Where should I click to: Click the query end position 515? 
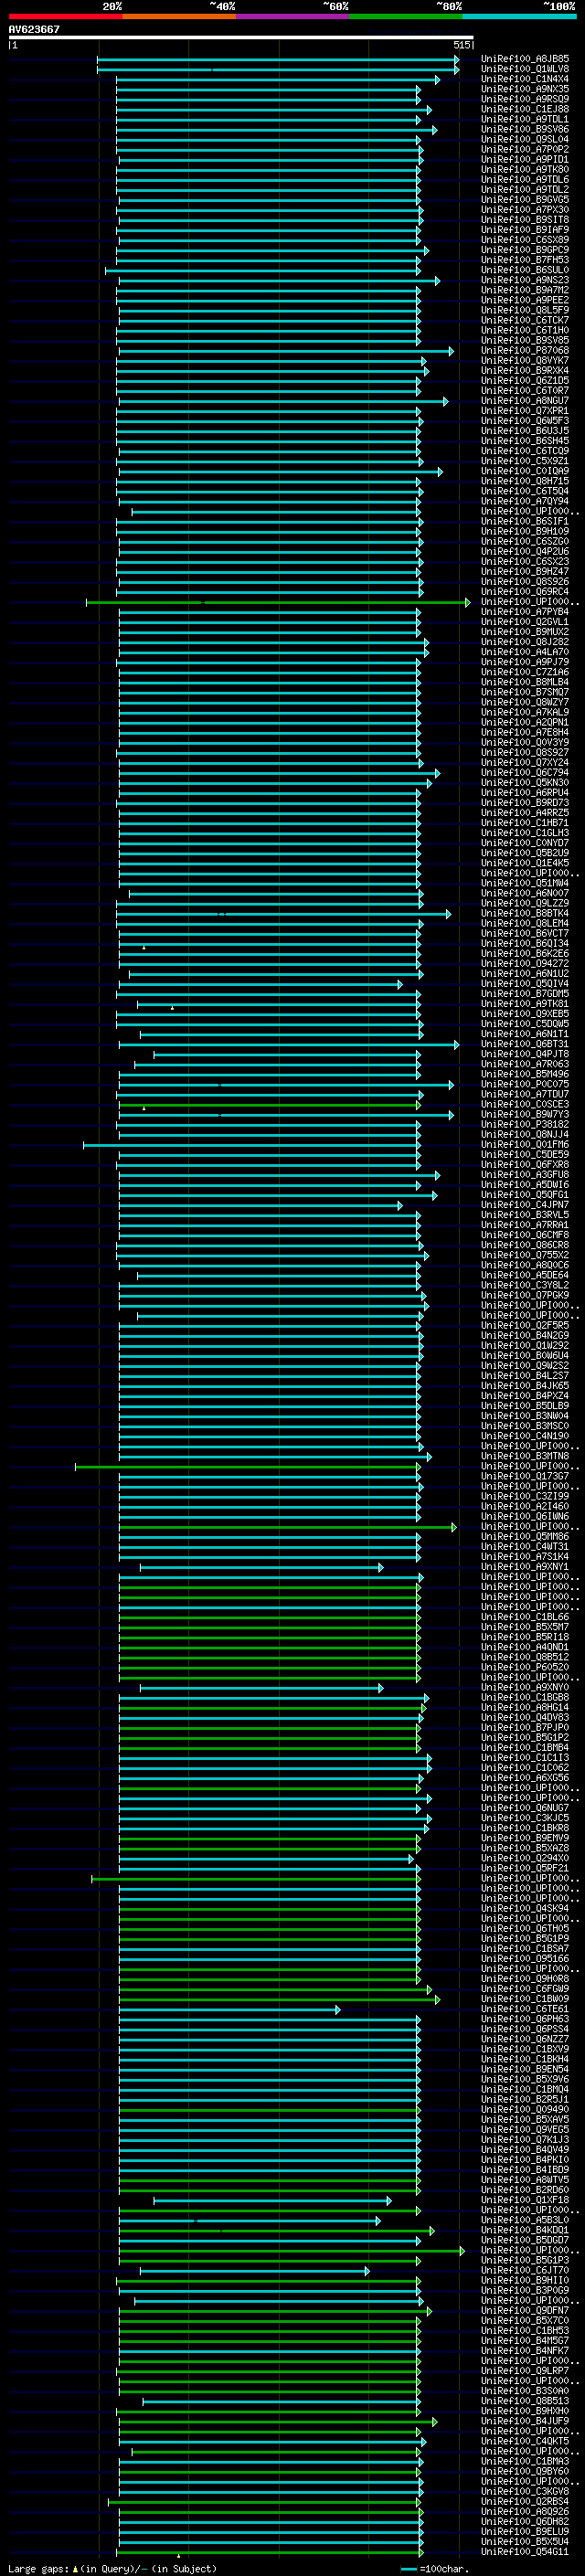click(x=461, y=45)
